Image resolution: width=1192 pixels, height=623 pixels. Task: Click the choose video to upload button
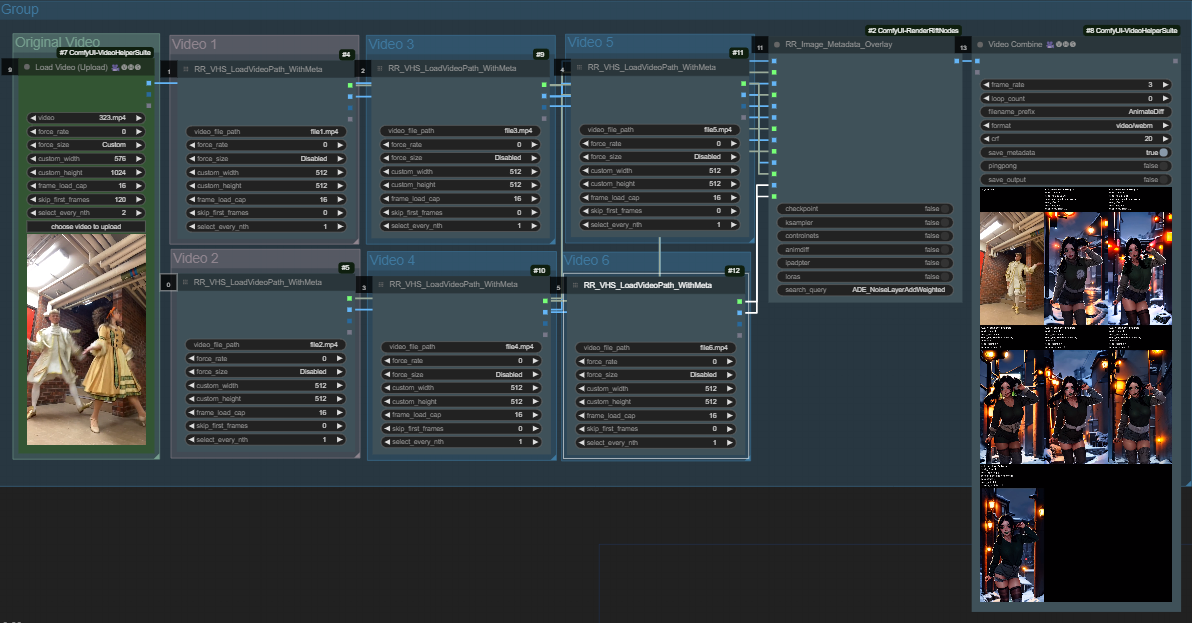pos(86,226)
